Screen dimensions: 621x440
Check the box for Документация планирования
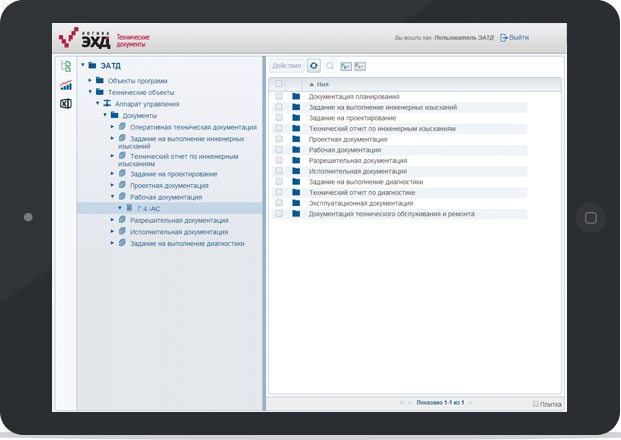[x=279, y=97]
